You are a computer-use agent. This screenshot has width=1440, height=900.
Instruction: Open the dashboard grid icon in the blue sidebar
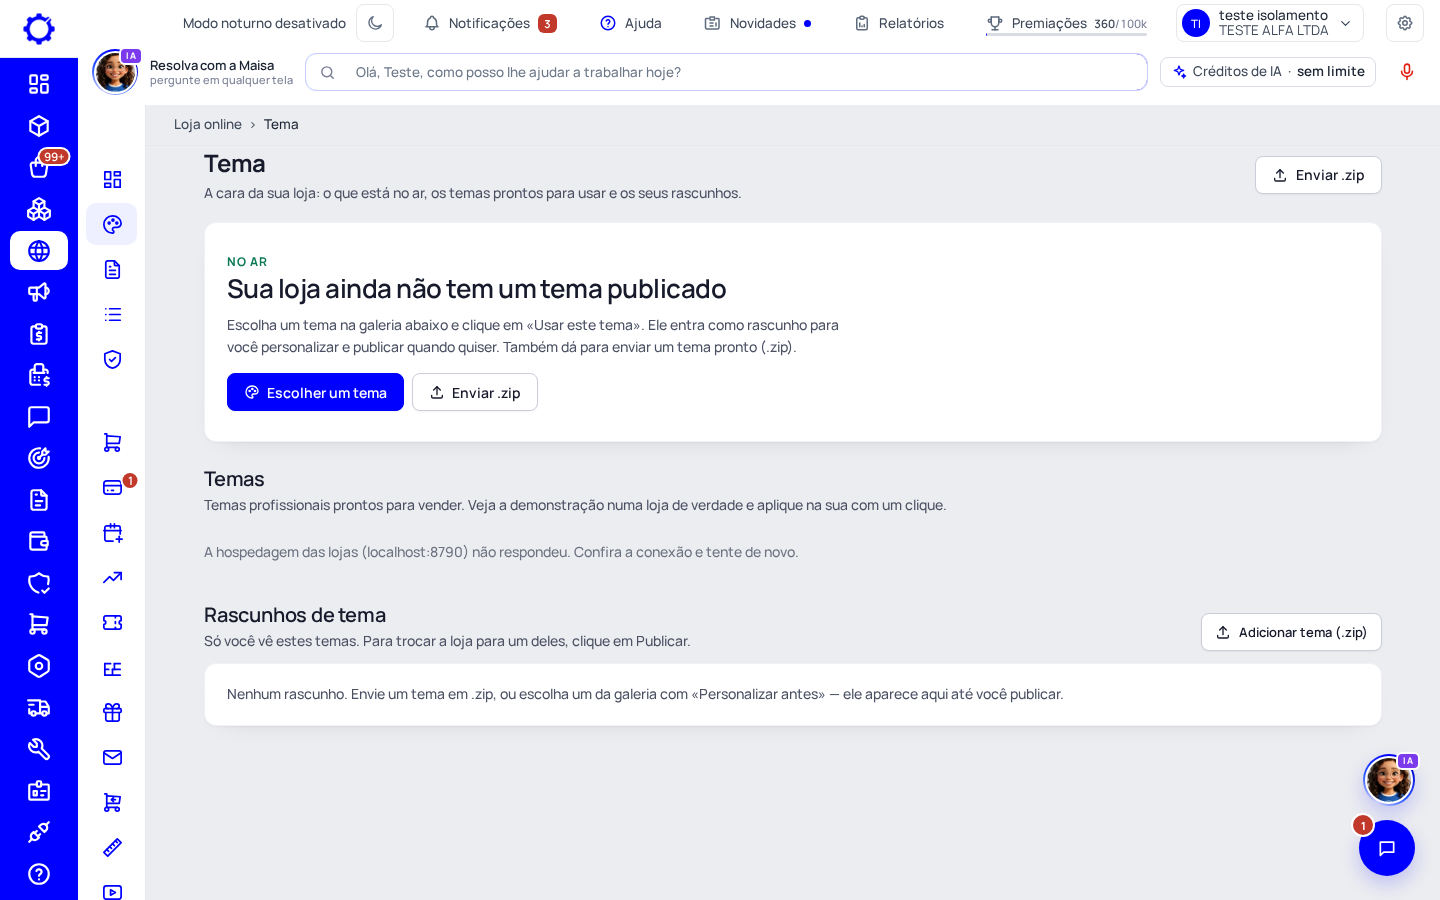coord(39,84)
